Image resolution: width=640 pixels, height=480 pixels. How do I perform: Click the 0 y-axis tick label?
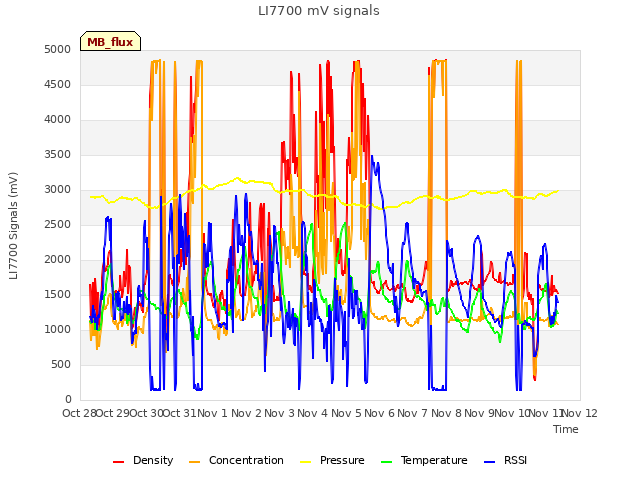point(68,400)
